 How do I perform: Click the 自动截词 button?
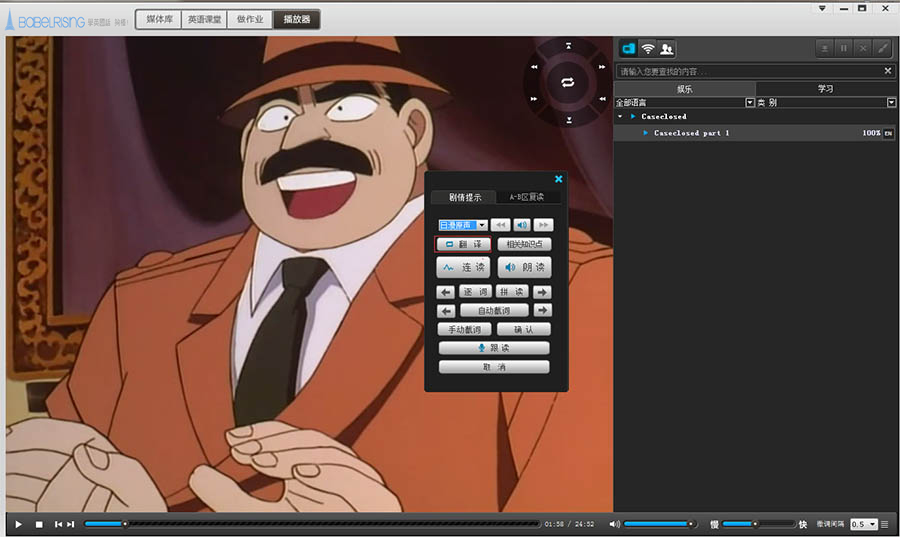point(494,310)
